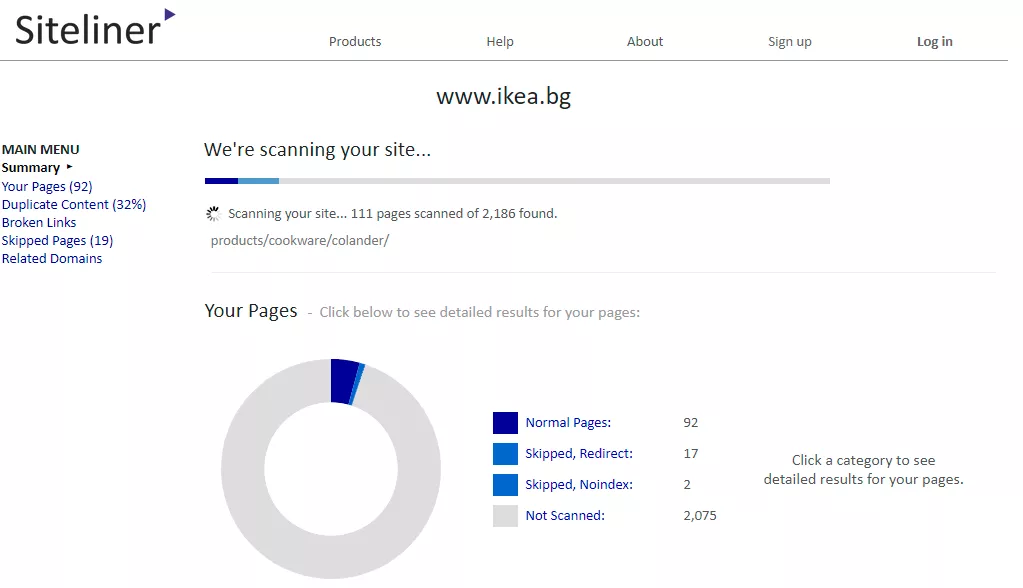1023x588 pixels.
Task: Open Broken Links in sidebar
Action: pyautogui.click(x=38, y=223)
